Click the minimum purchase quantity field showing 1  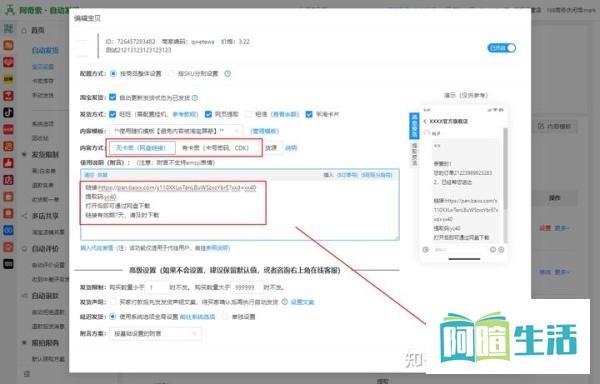[157, 287]
